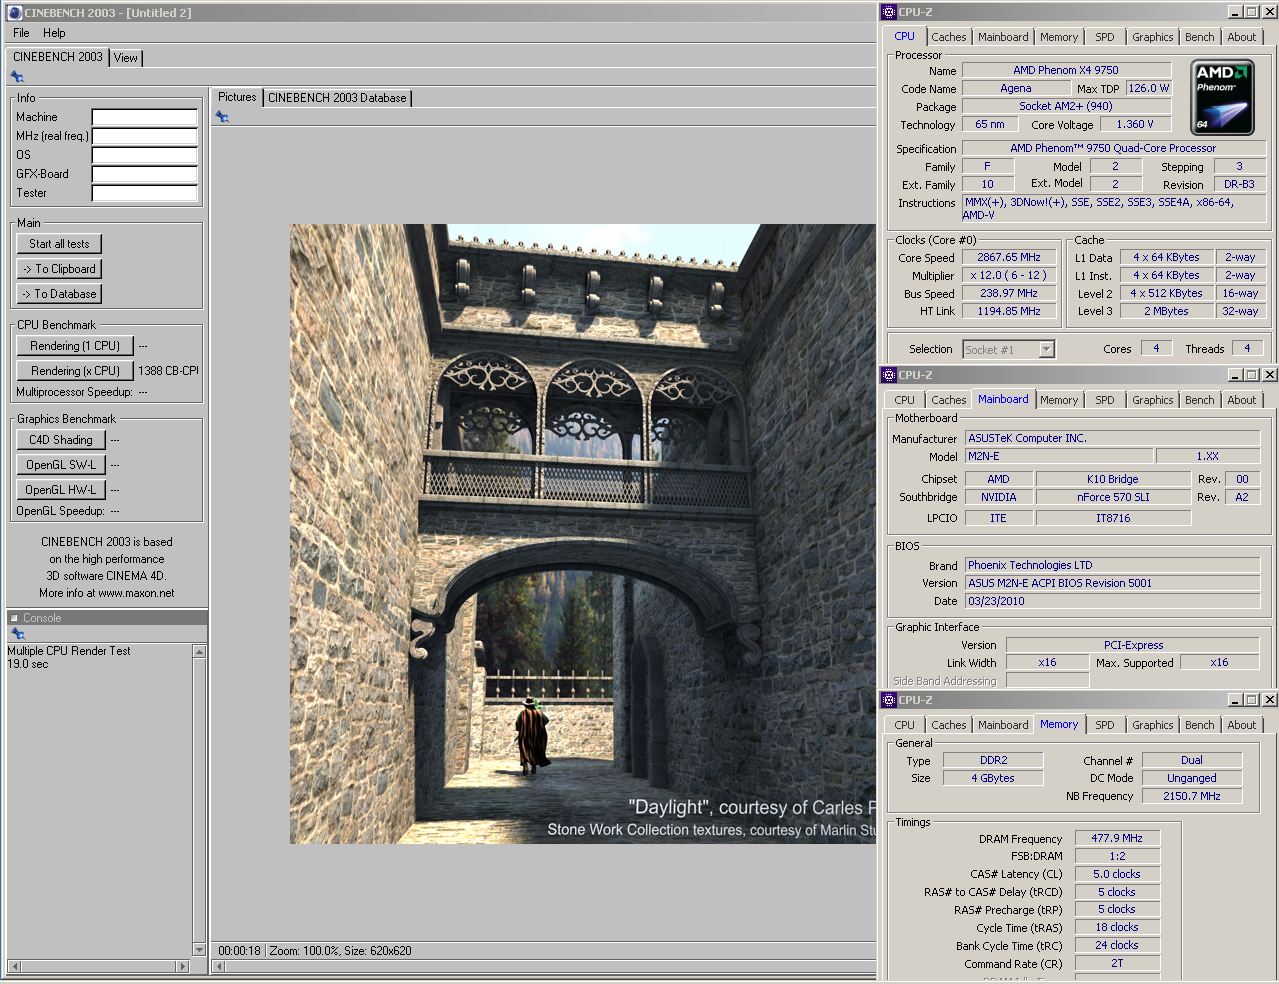Click the To Clipboard button
This screenshot has width=1279, height=984.
(x=59, y=269)
